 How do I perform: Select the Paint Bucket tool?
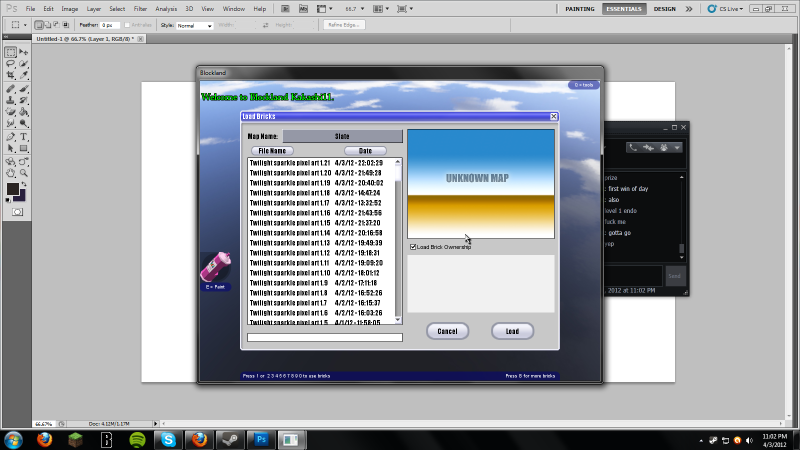point(23,112)
